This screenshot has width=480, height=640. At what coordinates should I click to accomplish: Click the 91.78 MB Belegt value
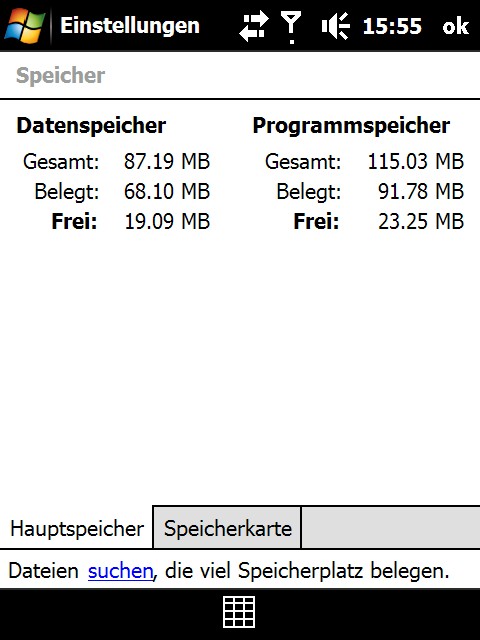[421, 191]
